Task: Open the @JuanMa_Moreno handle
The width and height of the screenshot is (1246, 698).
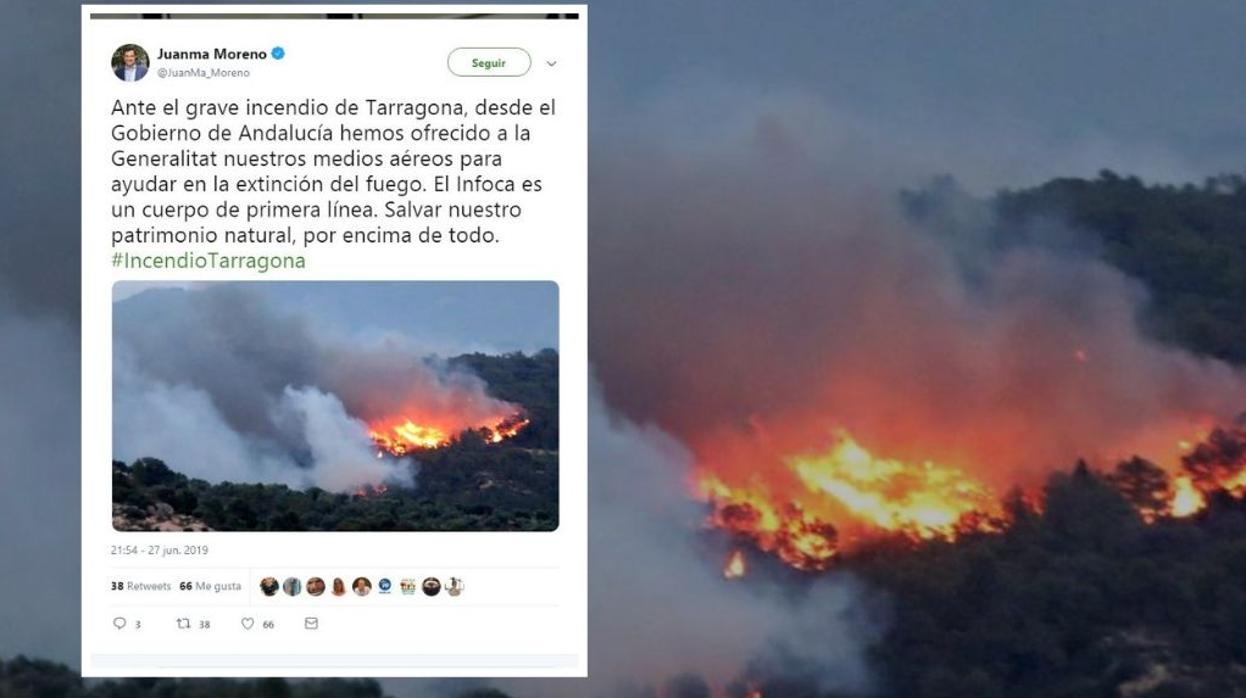Action: (x=203, y=73)
